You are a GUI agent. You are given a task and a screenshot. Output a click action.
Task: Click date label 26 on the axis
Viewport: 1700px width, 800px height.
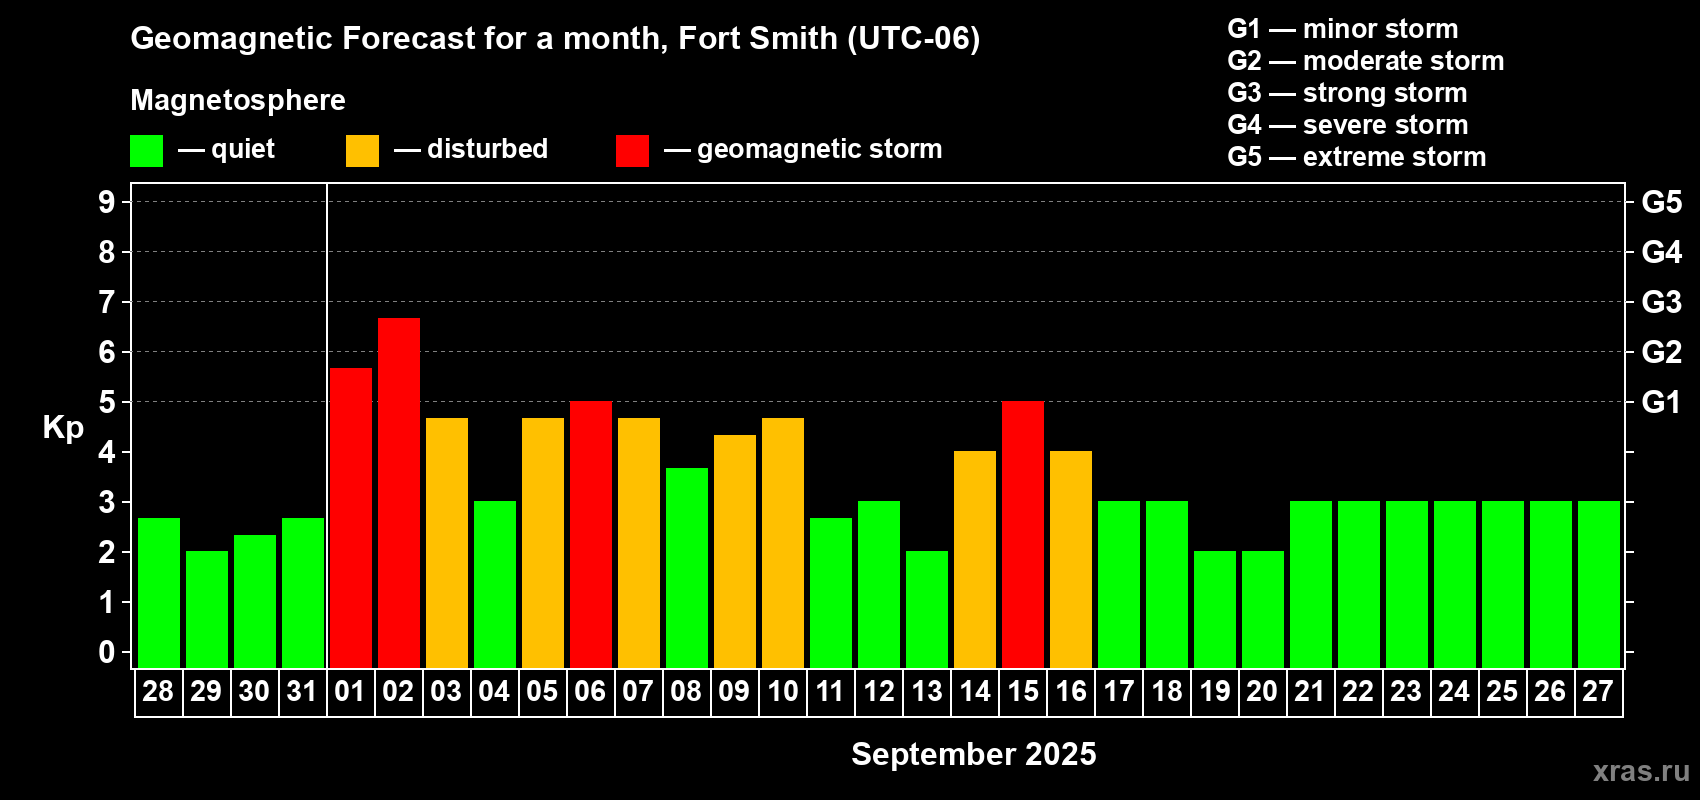[x=1550, y=692]
